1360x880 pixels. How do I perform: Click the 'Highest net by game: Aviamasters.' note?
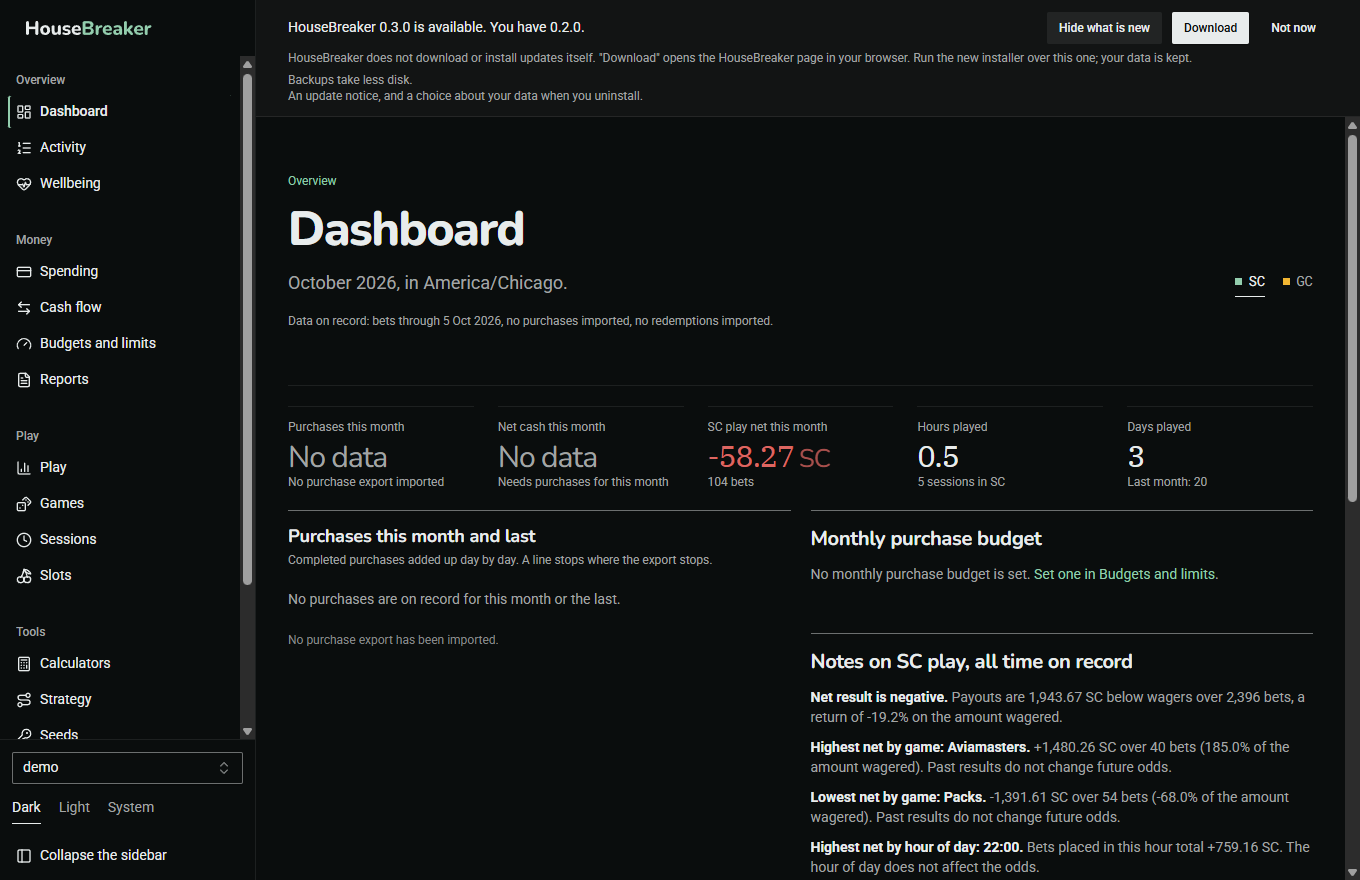point(919,747)
